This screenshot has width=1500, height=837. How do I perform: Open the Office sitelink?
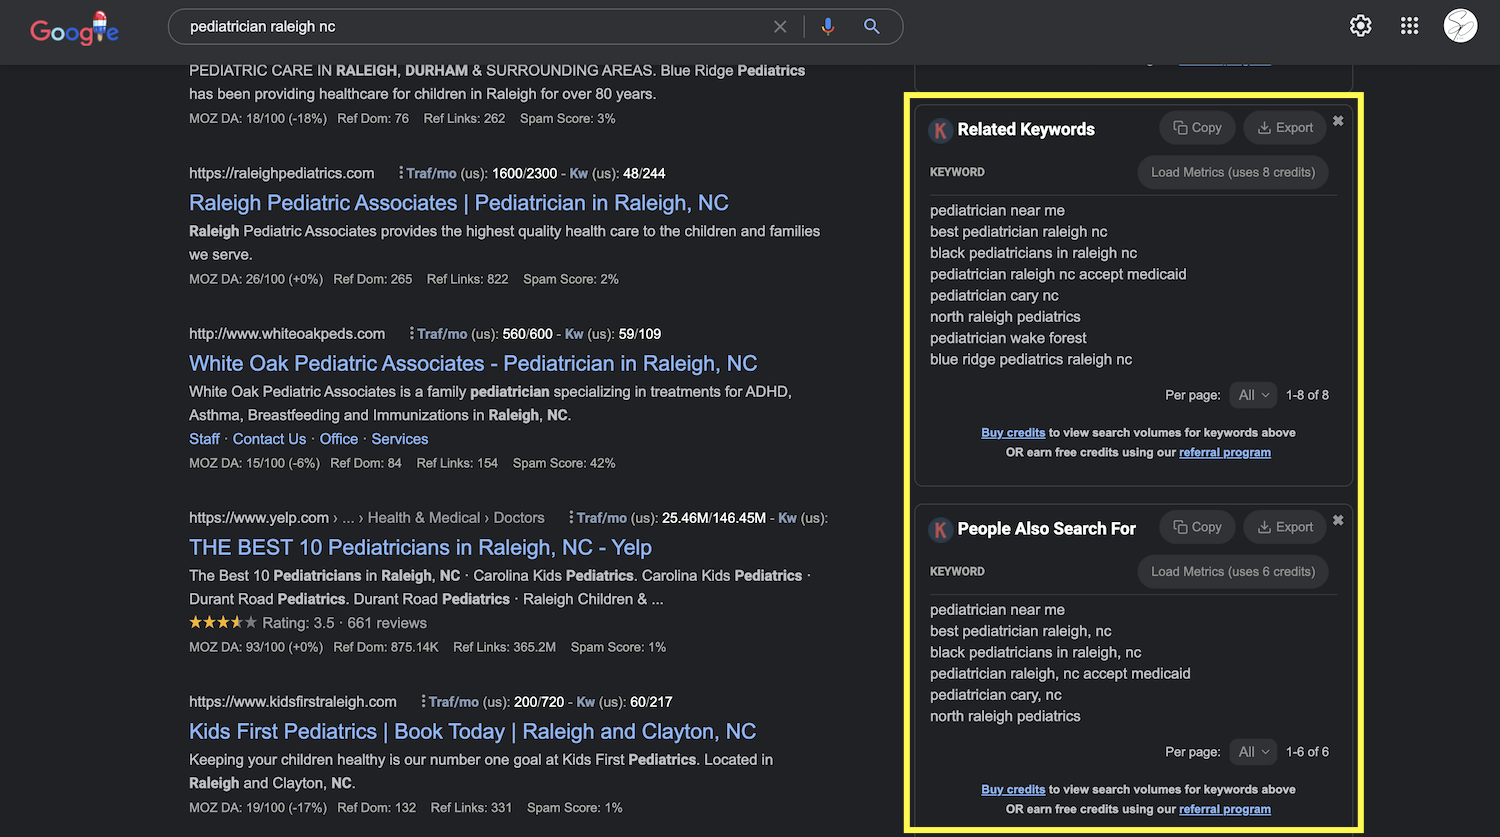(x=339, y=439)
